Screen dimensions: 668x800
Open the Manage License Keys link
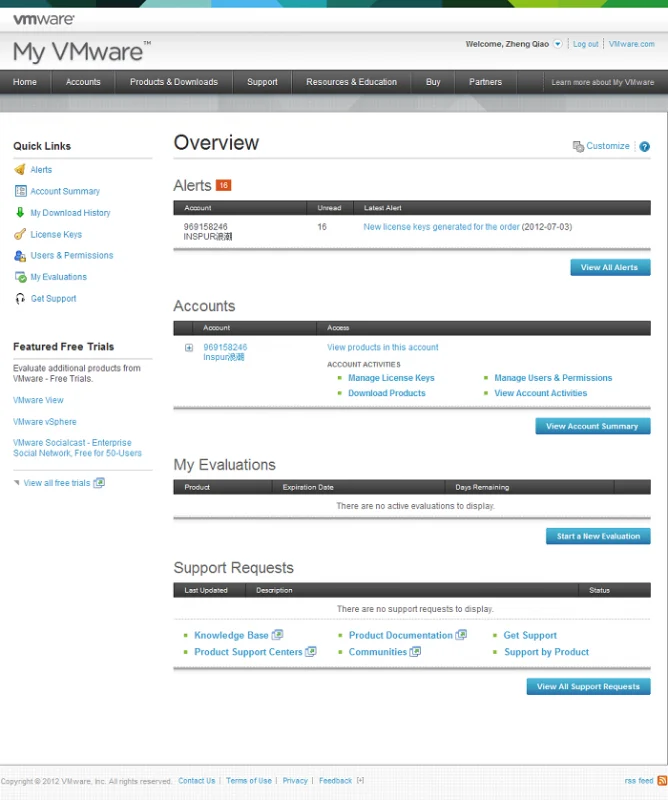click(x=391, y=378)
